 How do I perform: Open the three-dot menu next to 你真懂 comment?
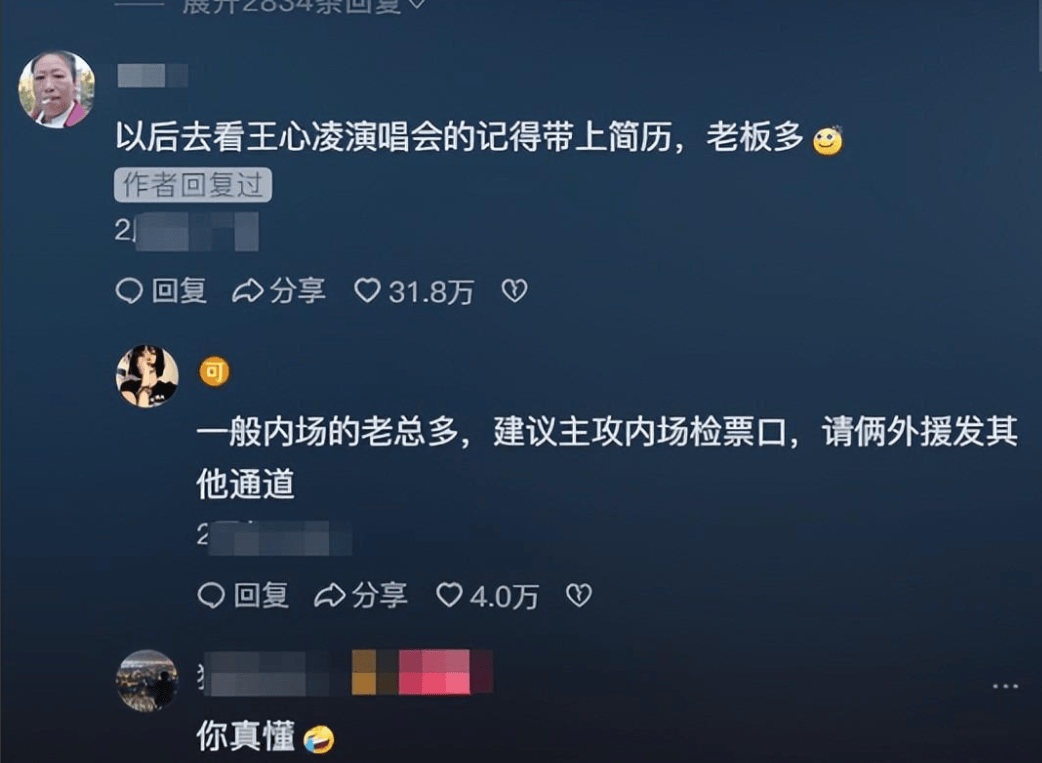pyautogui.click(x=1005, y=686)
